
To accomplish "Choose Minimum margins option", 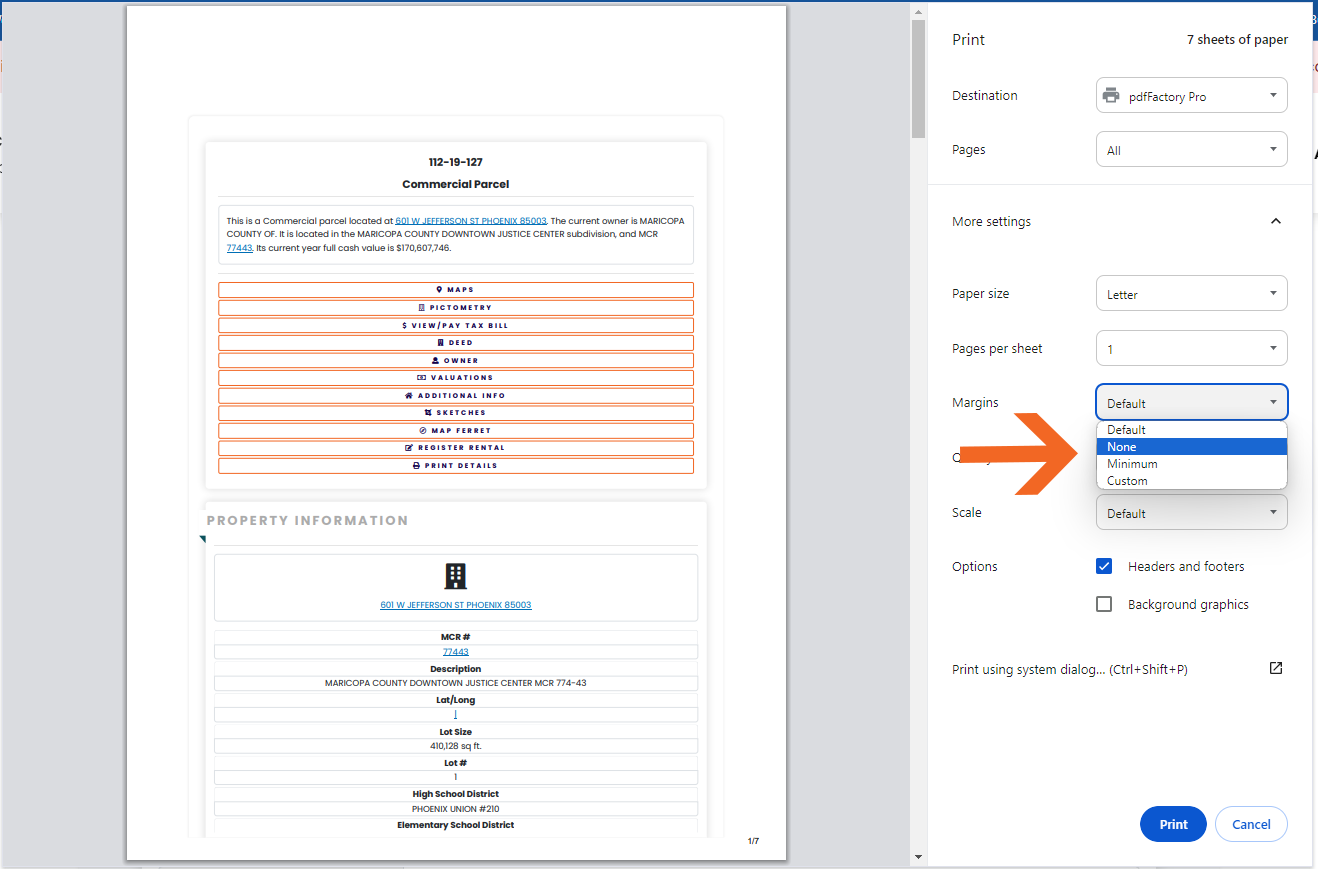I will [1192, 464].
